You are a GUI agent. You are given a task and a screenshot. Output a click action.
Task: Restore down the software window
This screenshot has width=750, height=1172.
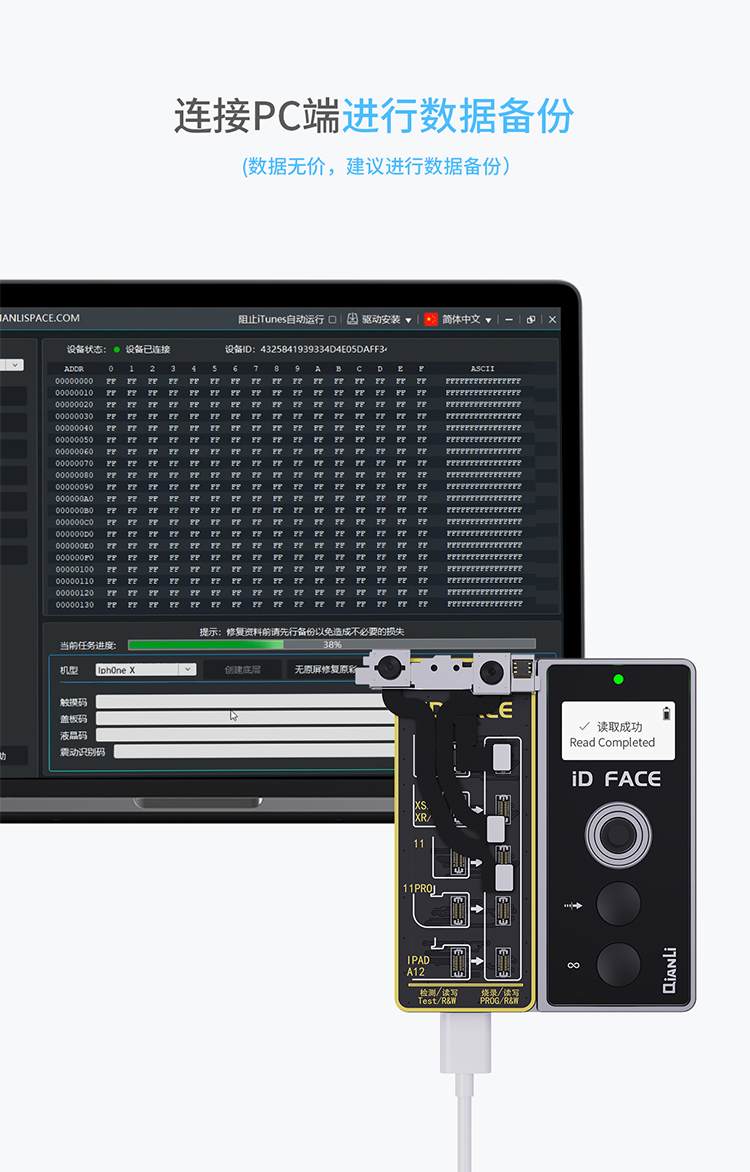coord(531,319)
